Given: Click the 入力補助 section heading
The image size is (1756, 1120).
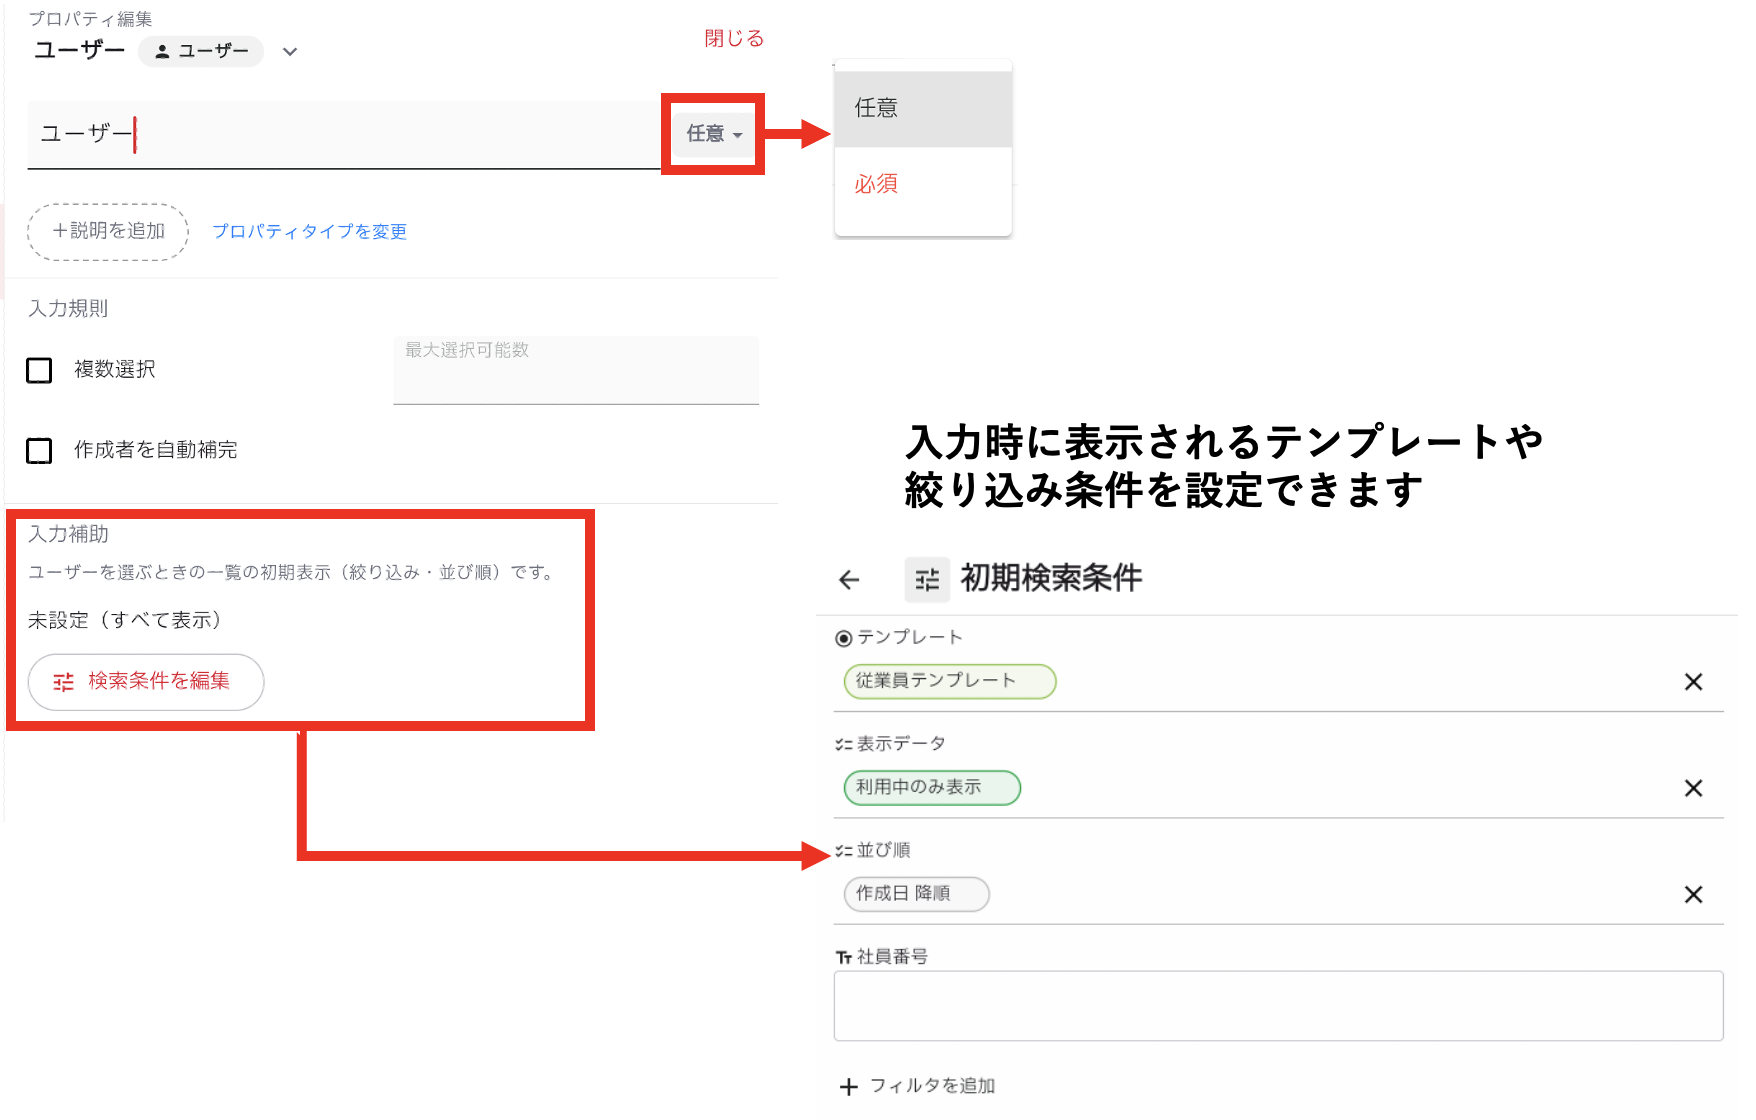Looking at the screenshot, I should 68,535.
